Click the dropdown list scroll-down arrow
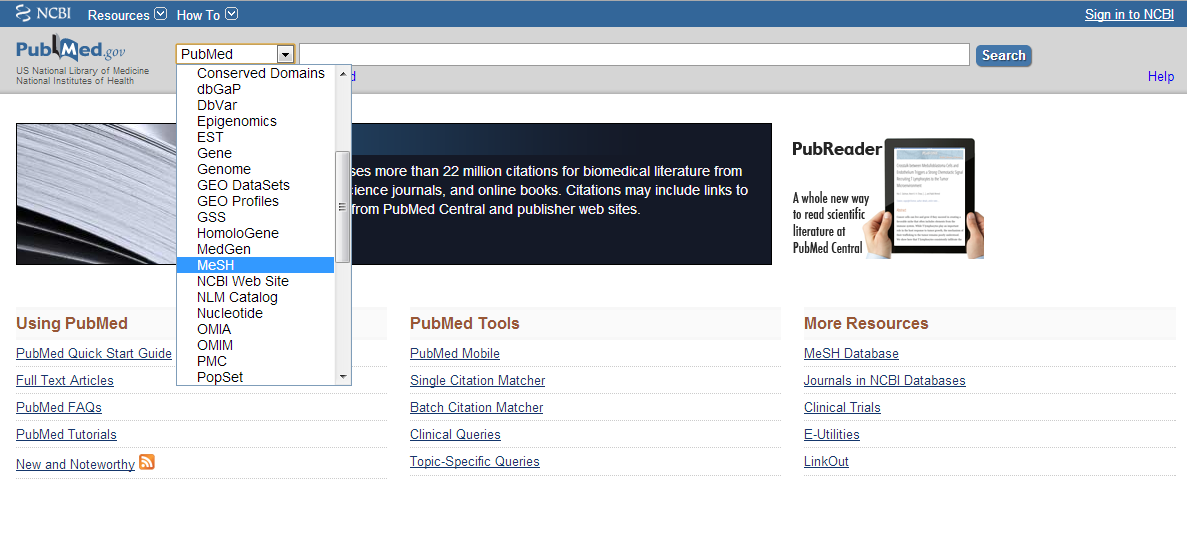This screenshot has height=537, width=1187. coord(343,376)
